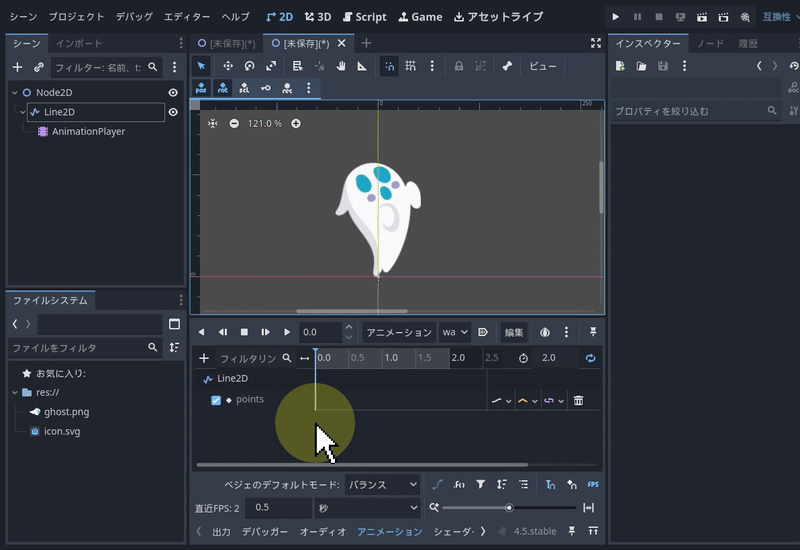Reset zoom at 121.0 %
The height and width of the screenshot is (550, 800).
click(x=264, y=123)
